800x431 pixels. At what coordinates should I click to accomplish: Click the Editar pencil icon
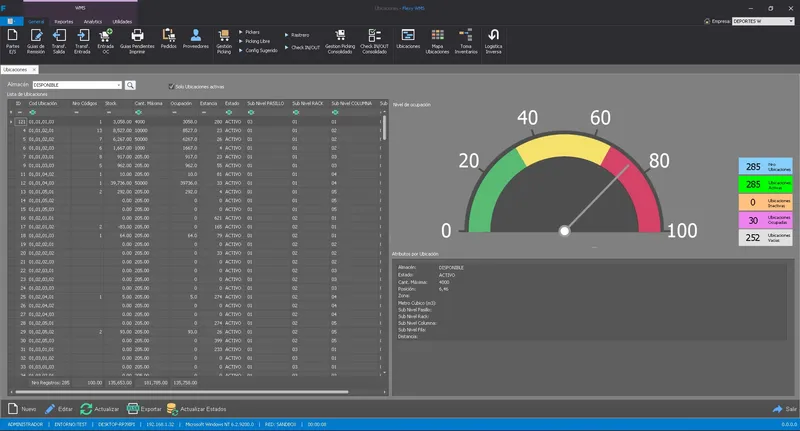coord(50,409)
